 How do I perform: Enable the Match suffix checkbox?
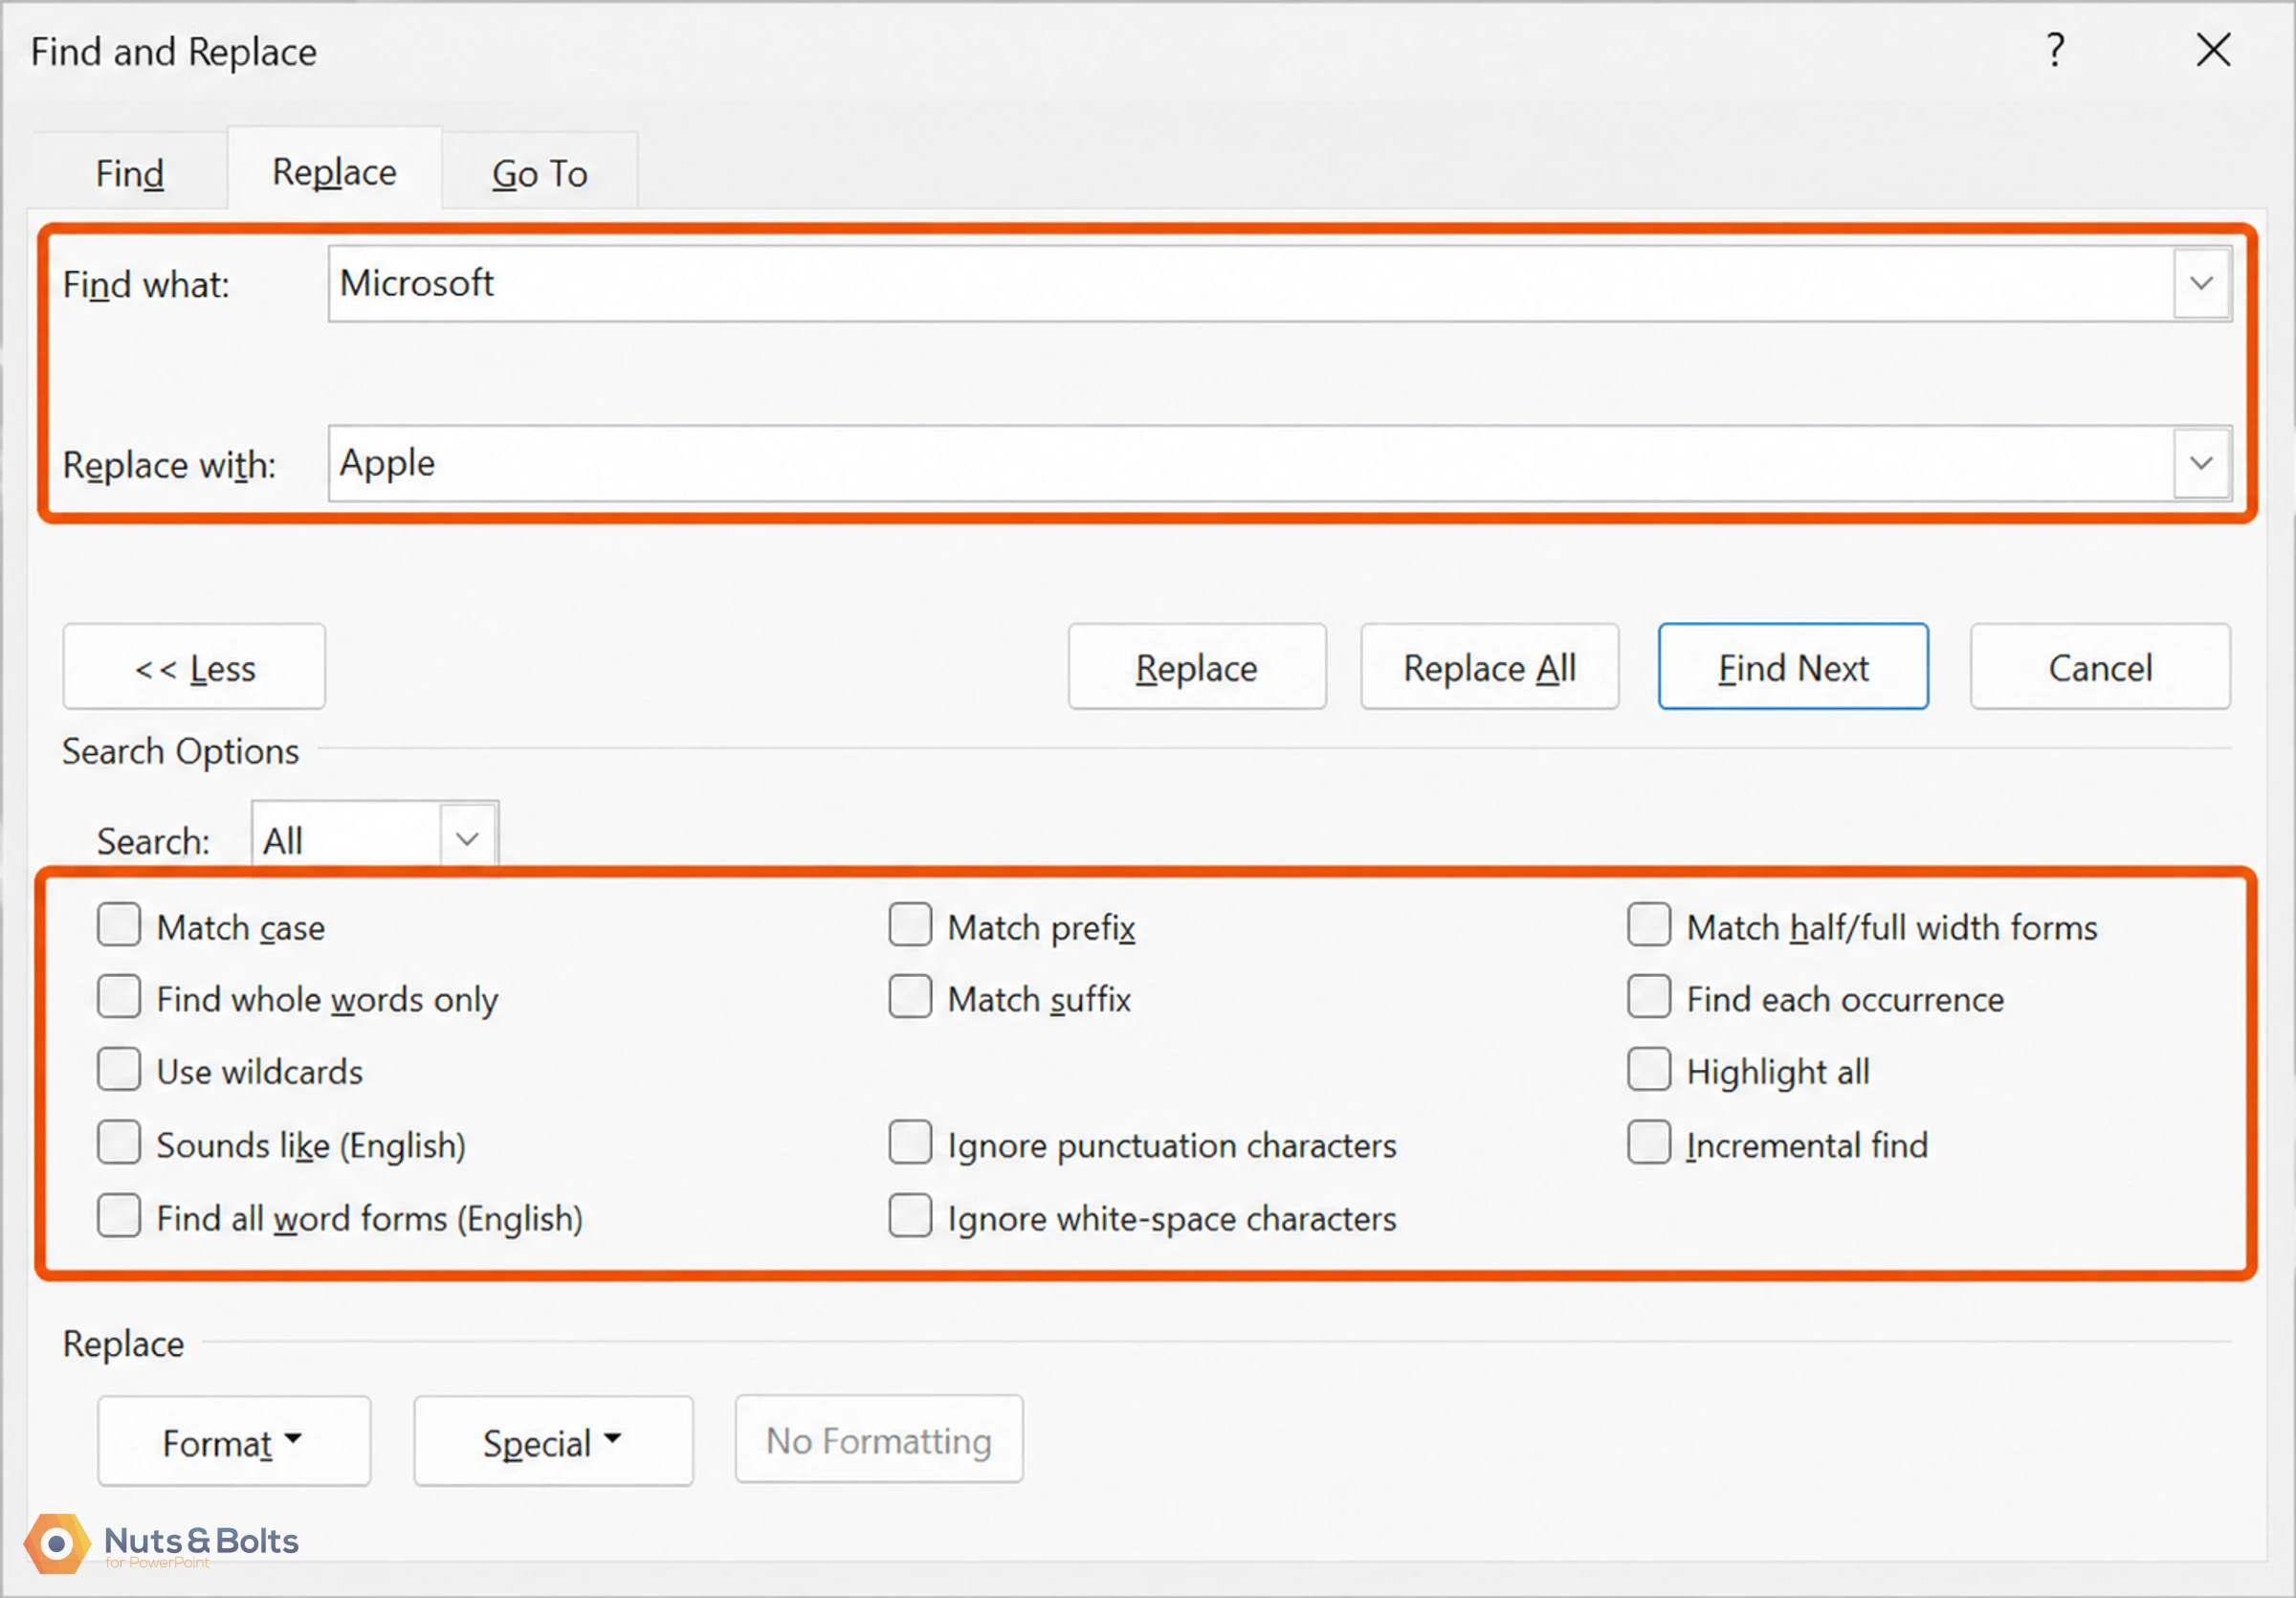pyautogui.click(x=910, y=997)
